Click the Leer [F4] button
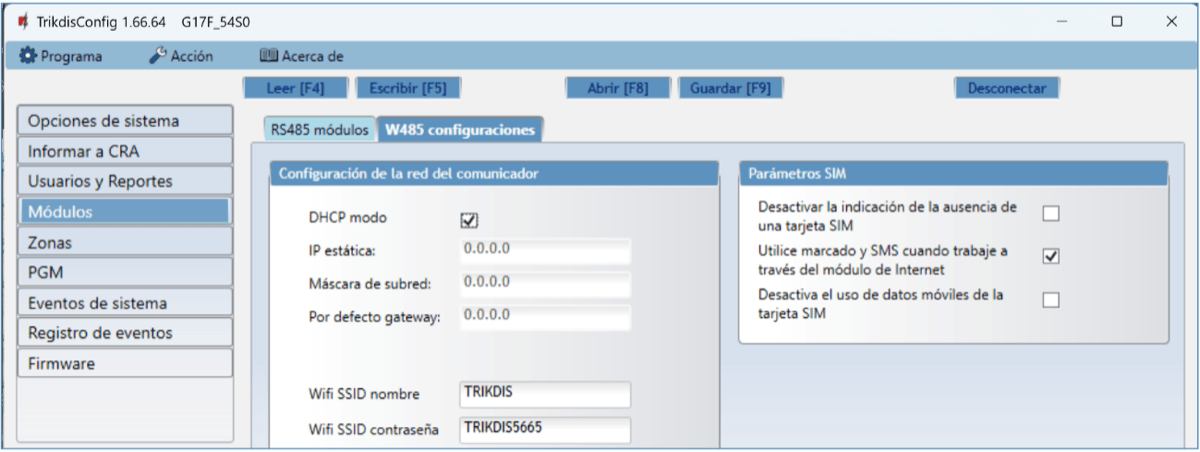This screenshot has width=1200, height=452. click(x=297, y=88)
